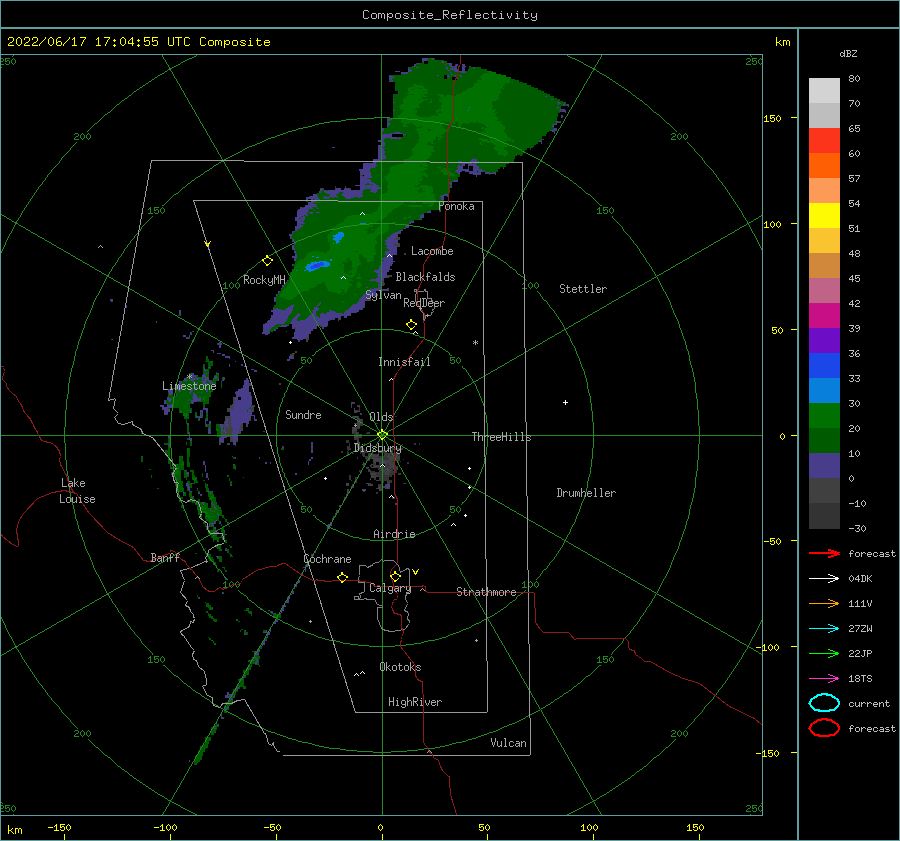Click the Cochrane town label
Image resolution: width=900 pixels, height=841 pixels.
[327, 559]
